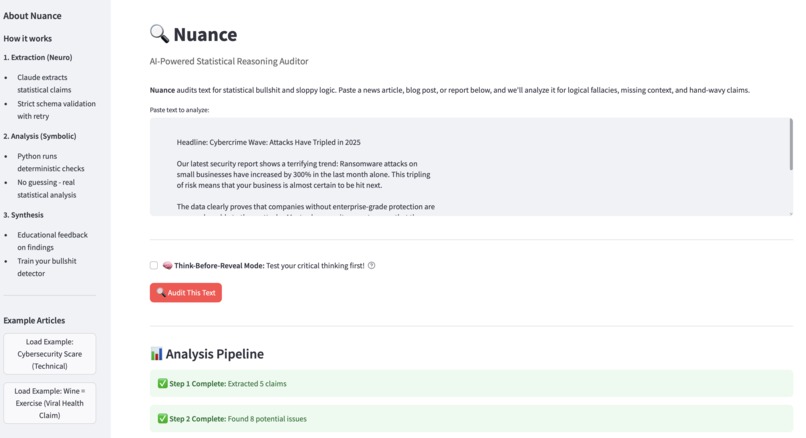This screenshot has width=806, height=438.
Task: Click the green checkmark for Step 2 Complete
Action: tap(162, 418)
